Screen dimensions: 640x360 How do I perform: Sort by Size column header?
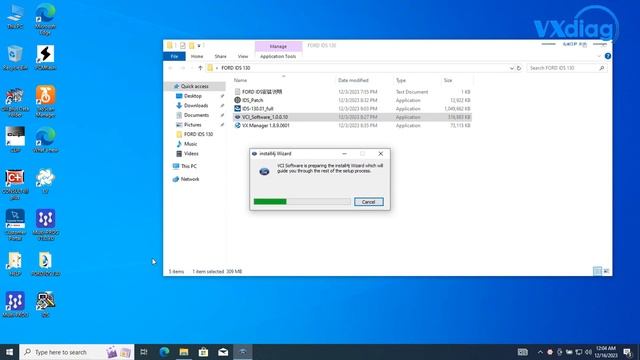click(x=448, y=80)
